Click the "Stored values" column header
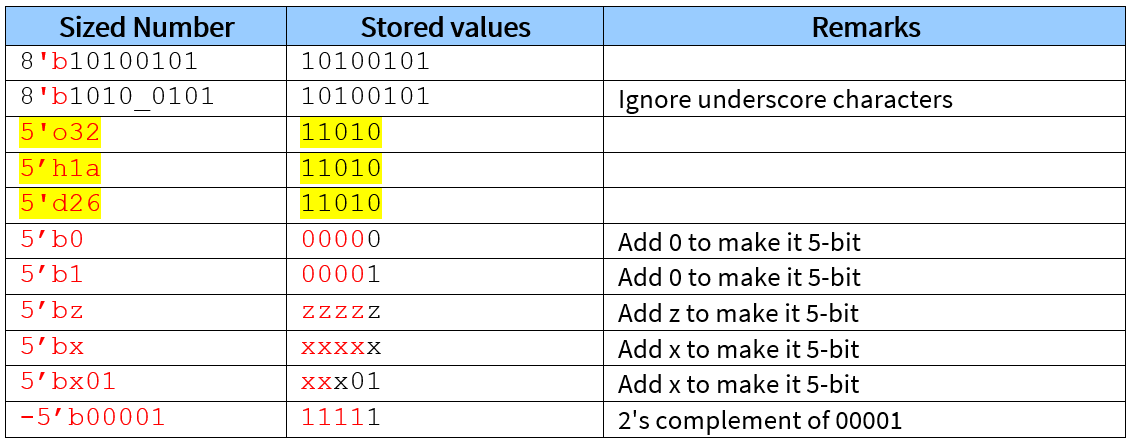 coord(445,27)
